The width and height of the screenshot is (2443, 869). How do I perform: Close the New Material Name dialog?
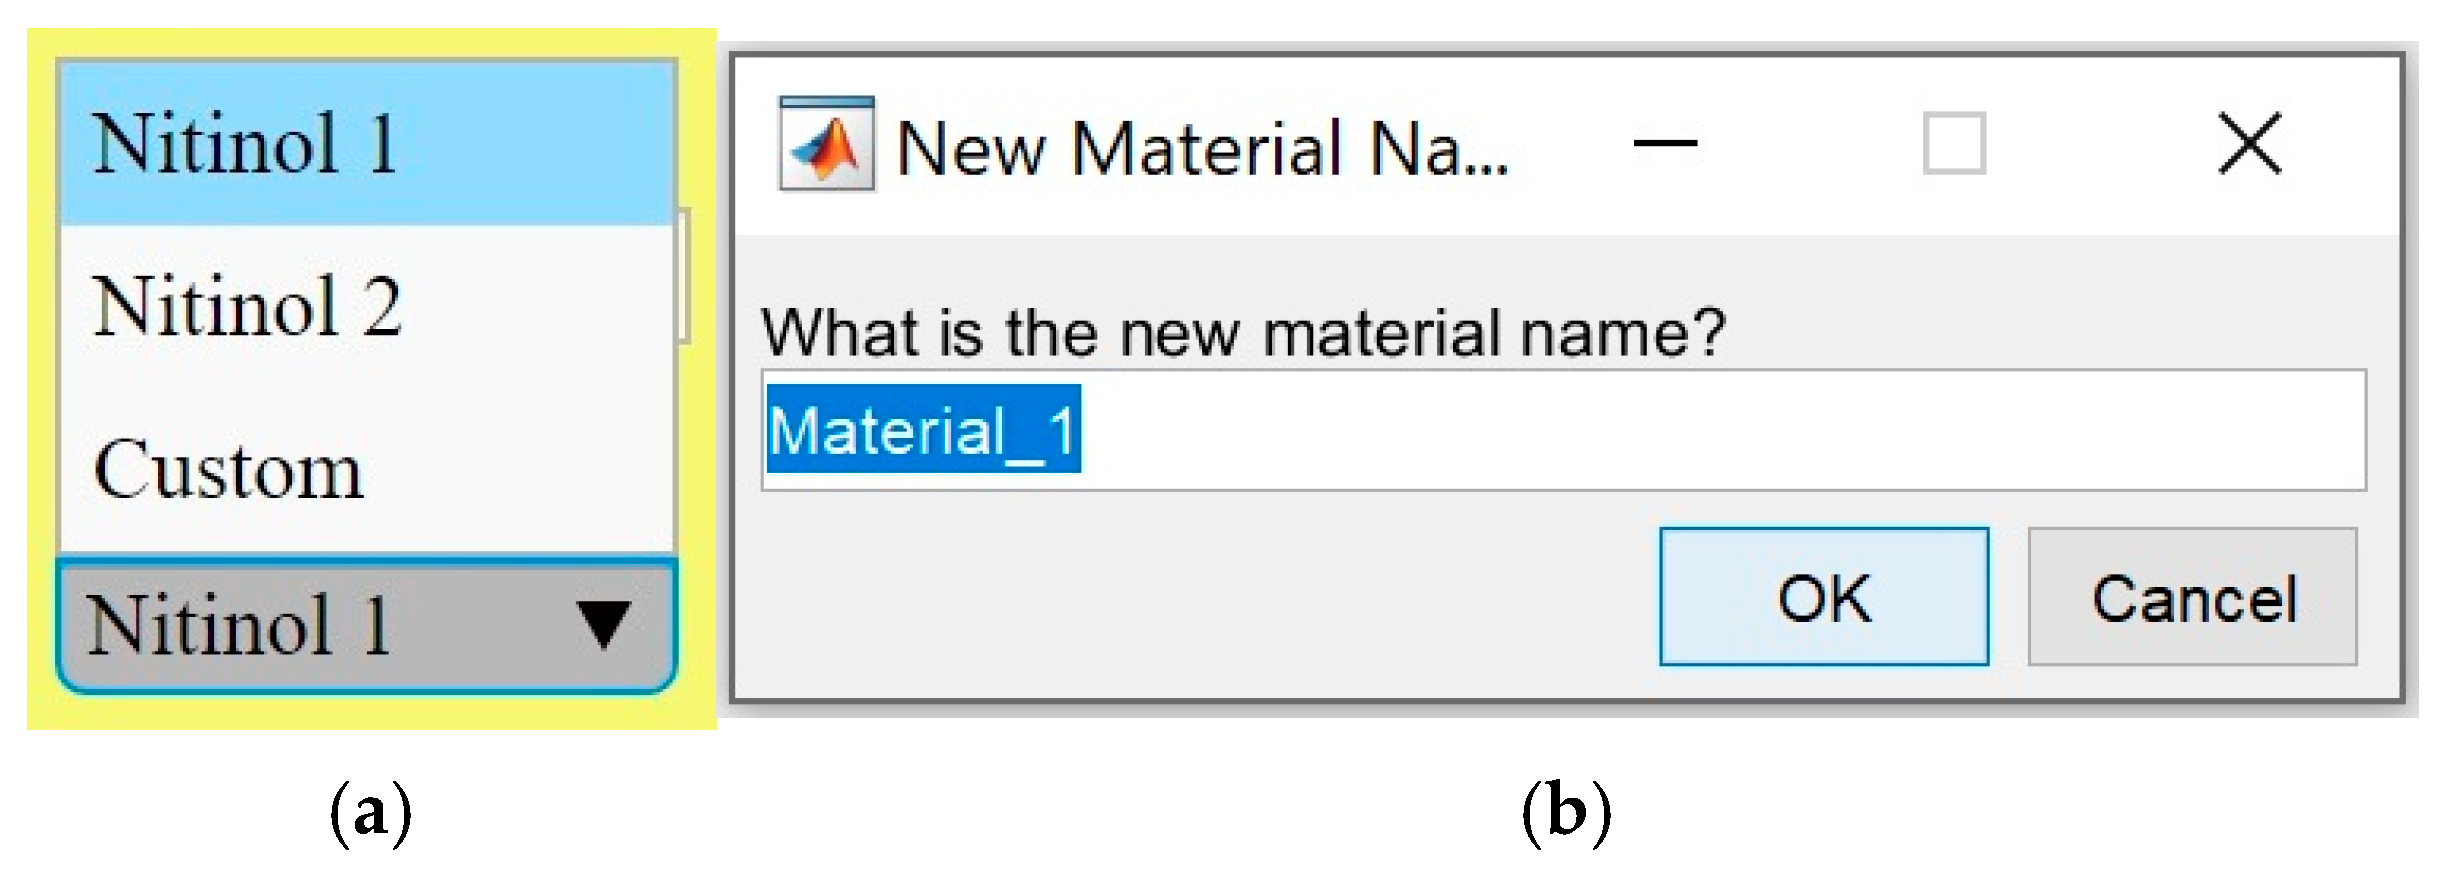coord(2249,144)
